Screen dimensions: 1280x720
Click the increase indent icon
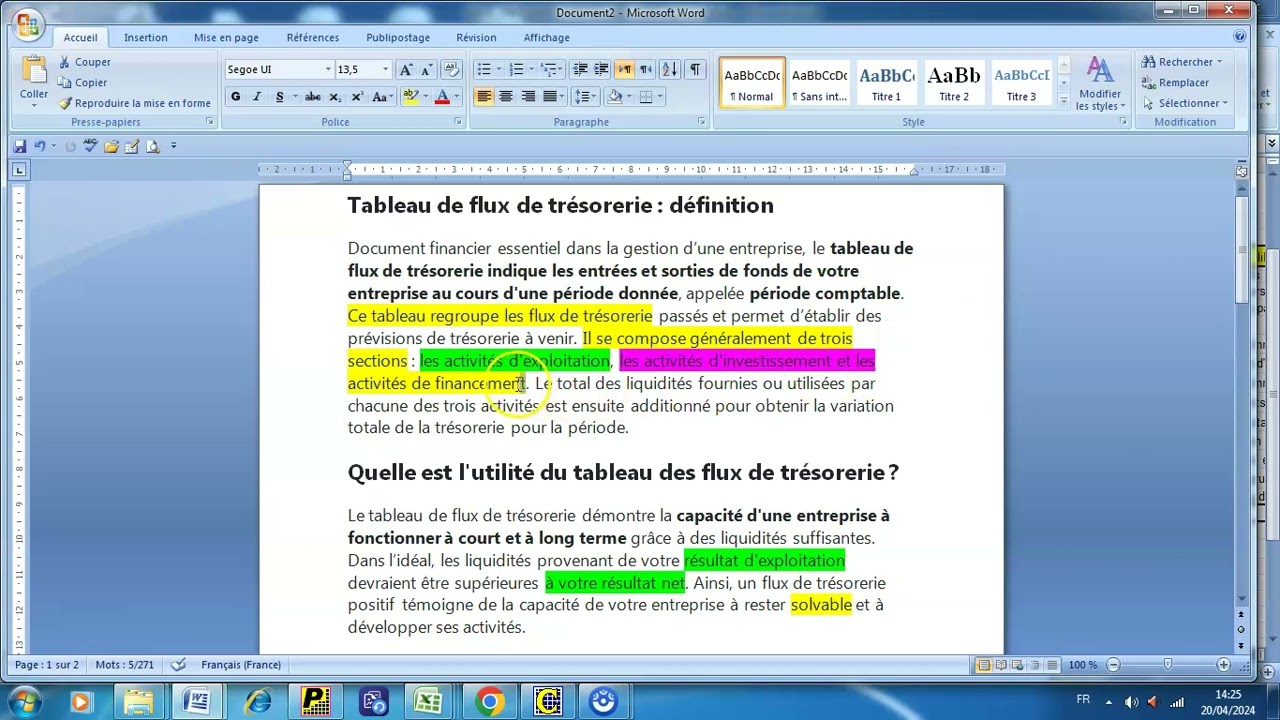pos(601,69)
